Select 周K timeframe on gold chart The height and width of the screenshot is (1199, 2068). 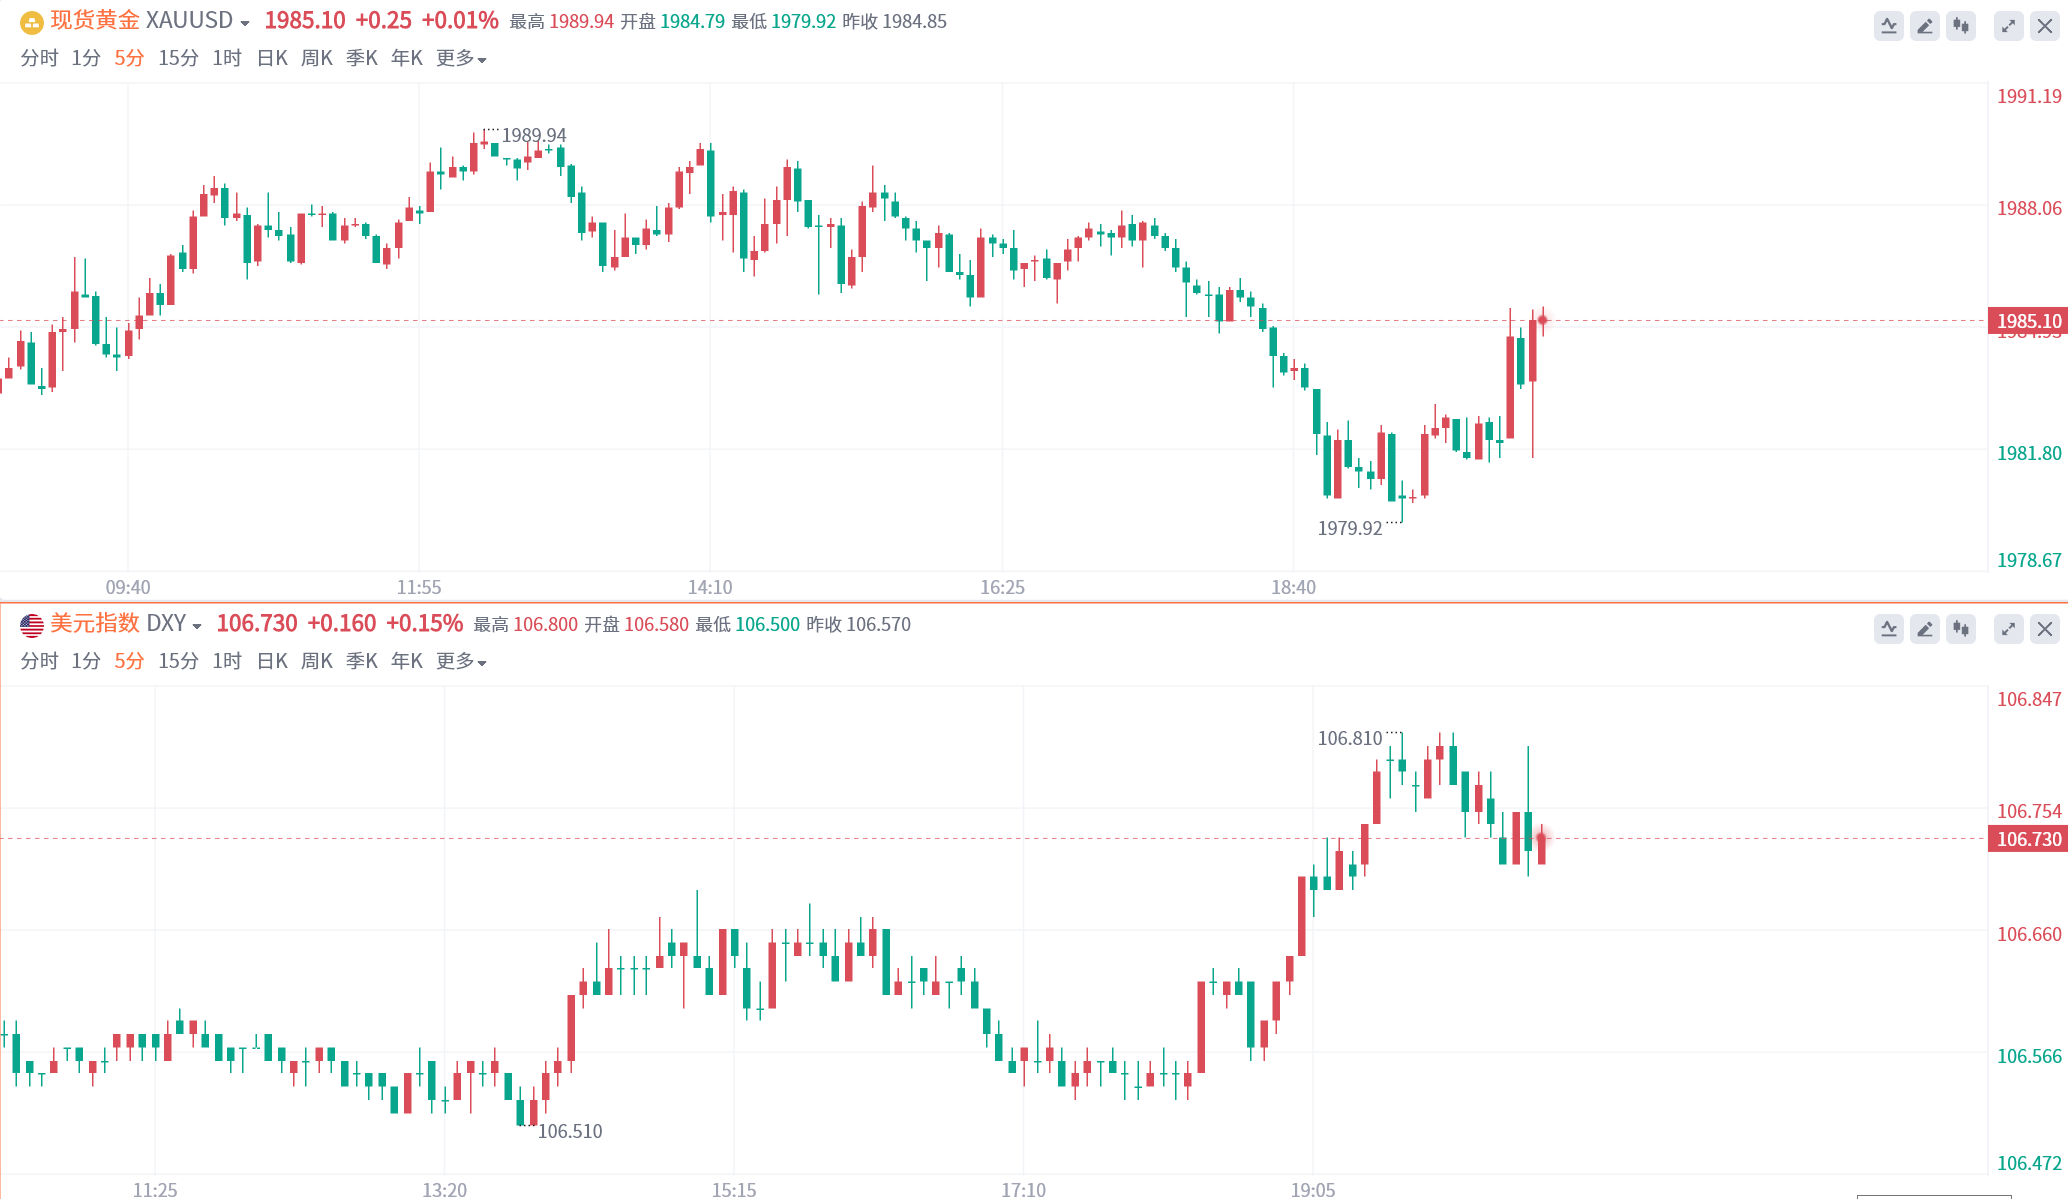coord(317,59)
